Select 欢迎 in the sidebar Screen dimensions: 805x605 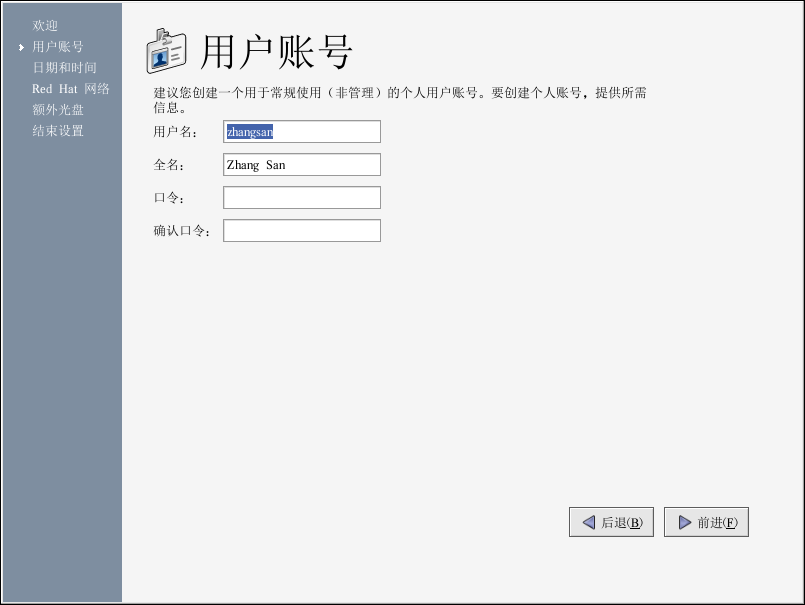coord(45,25)
